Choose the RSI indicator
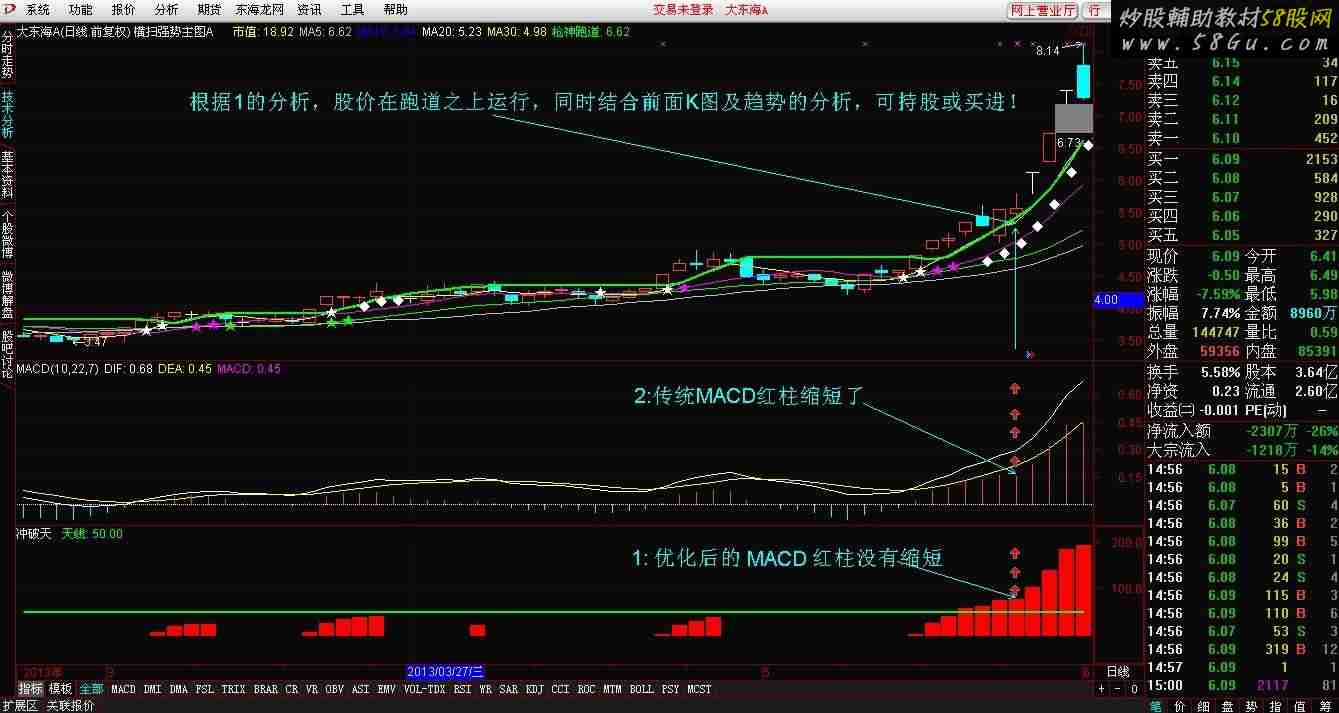Viewport: 1339px width, 713px height. coord(462,689)
